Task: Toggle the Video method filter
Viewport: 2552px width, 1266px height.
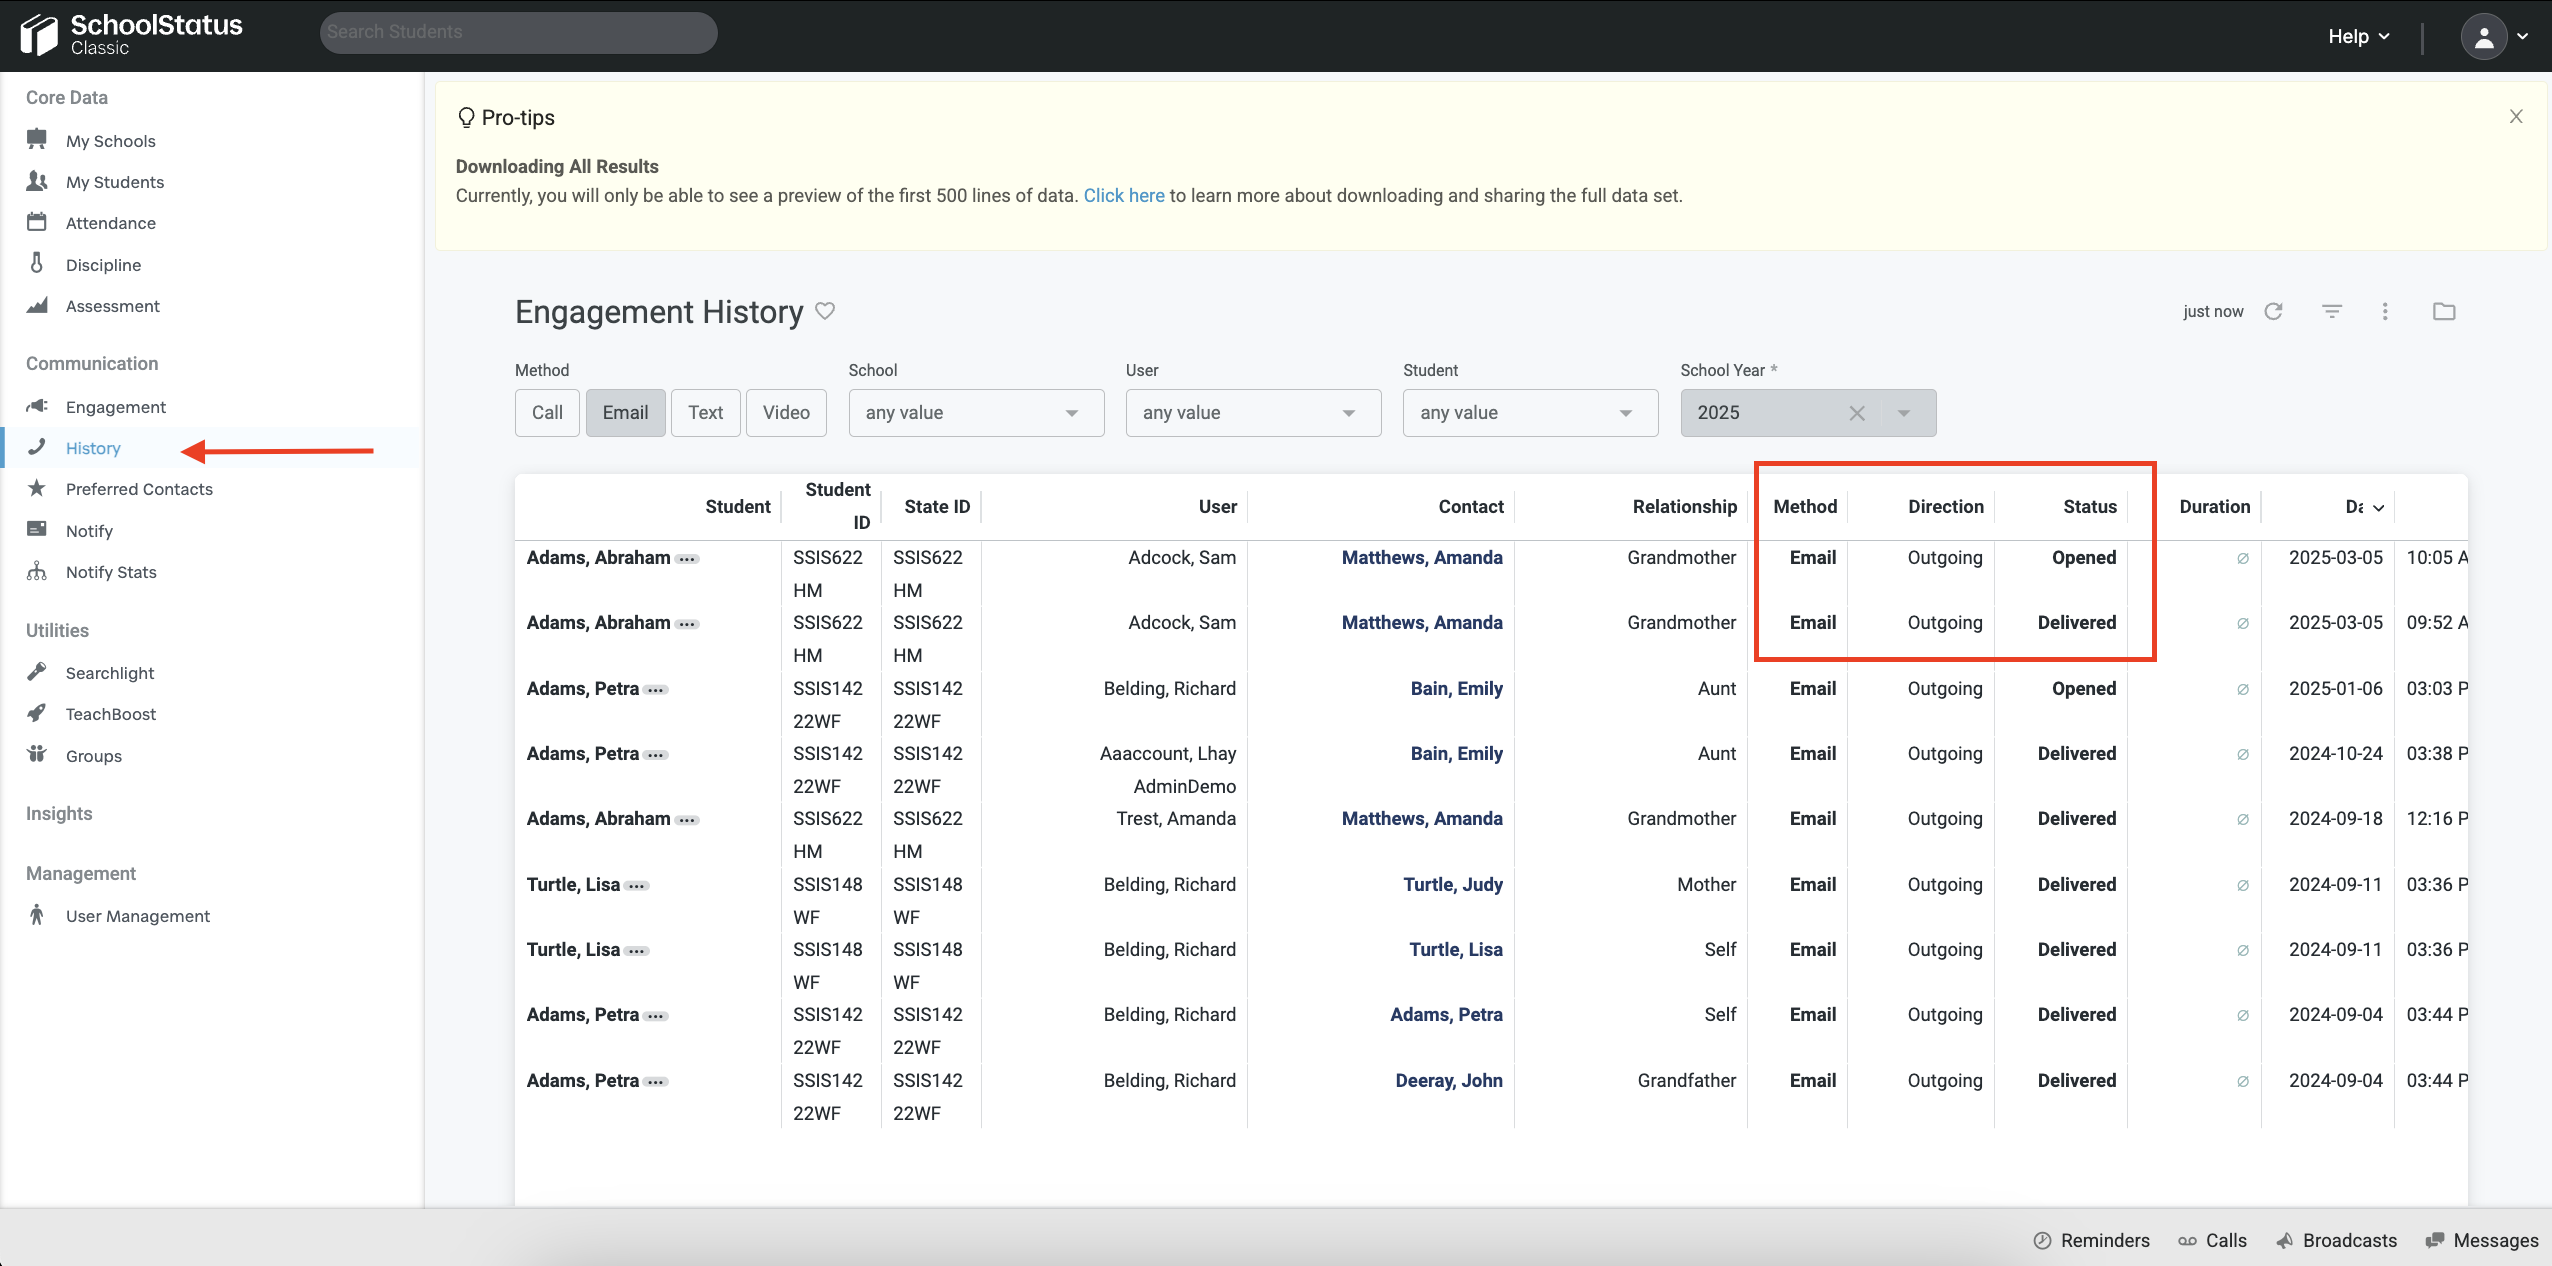Action: (786, 412)
